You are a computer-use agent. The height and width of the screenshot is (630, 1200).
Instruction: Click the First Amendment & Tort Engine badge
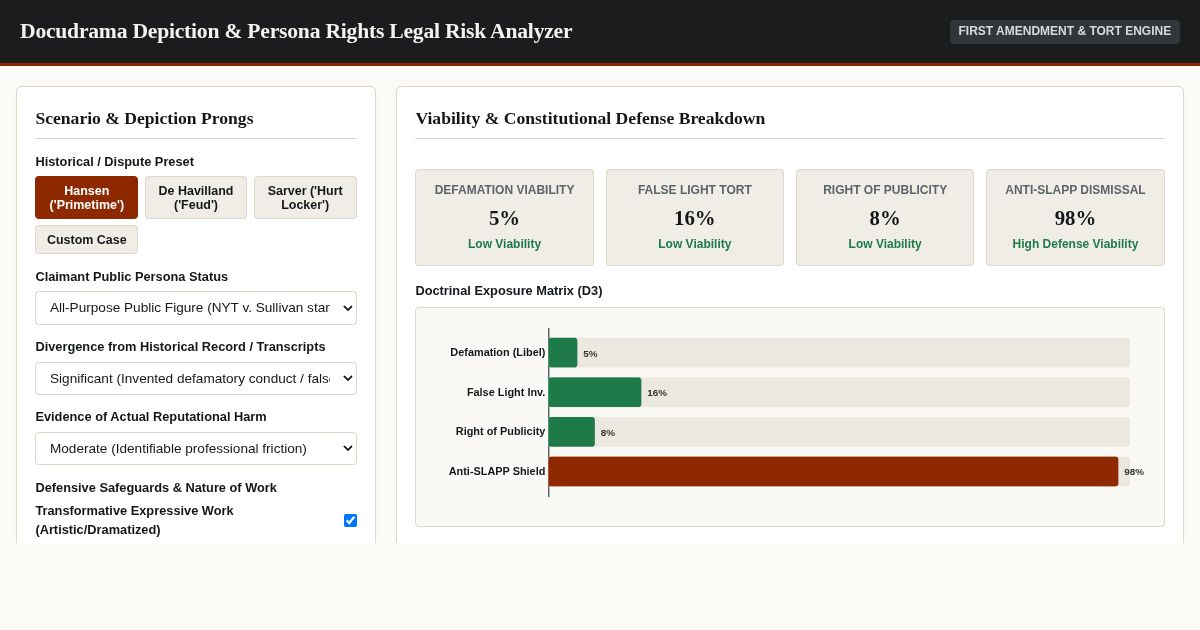click(x=1064, y=31)
